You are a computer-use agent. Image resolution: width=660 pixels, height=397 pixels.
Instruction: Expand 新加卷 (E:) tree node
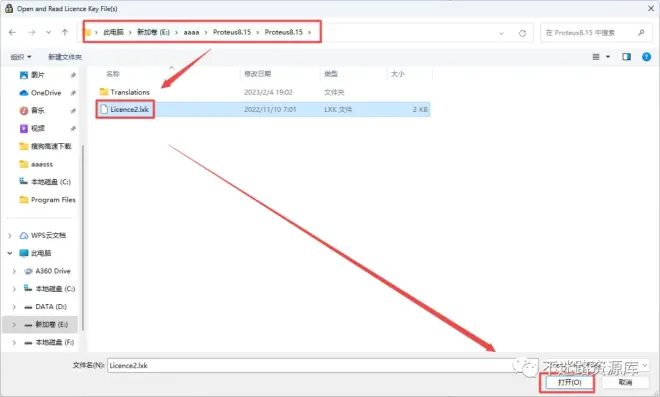[14, 325]
